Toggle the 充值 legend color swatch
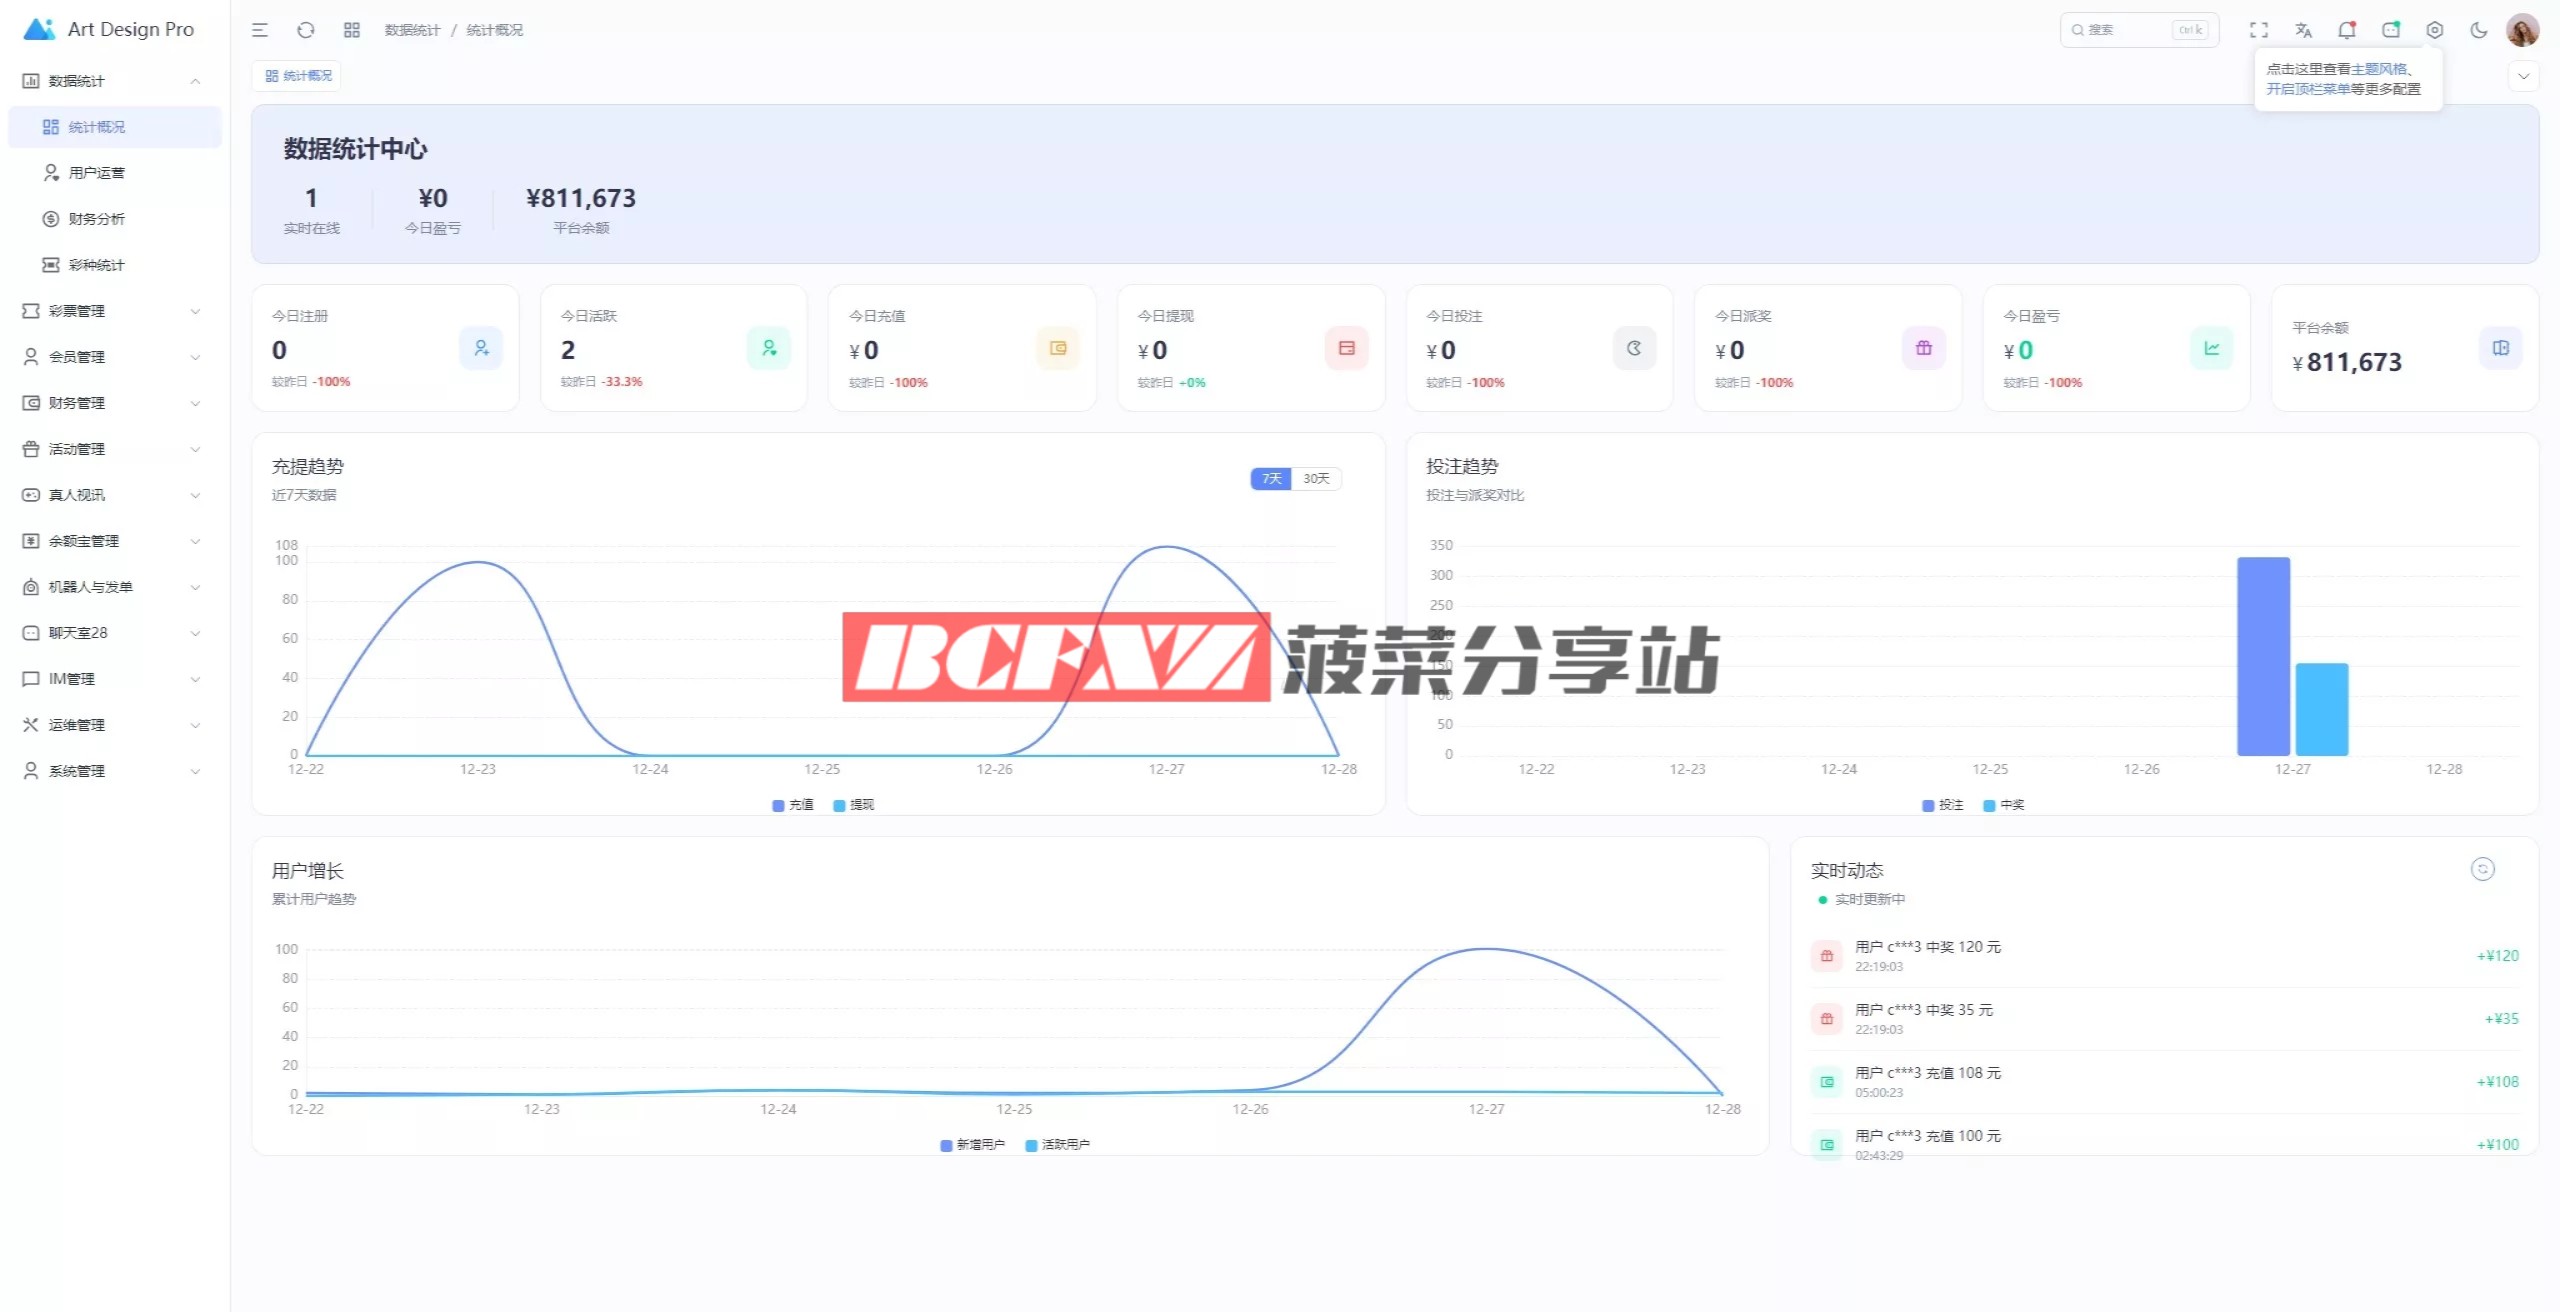The width and height of the screenshot is (2560, 1312). point(778,805)
